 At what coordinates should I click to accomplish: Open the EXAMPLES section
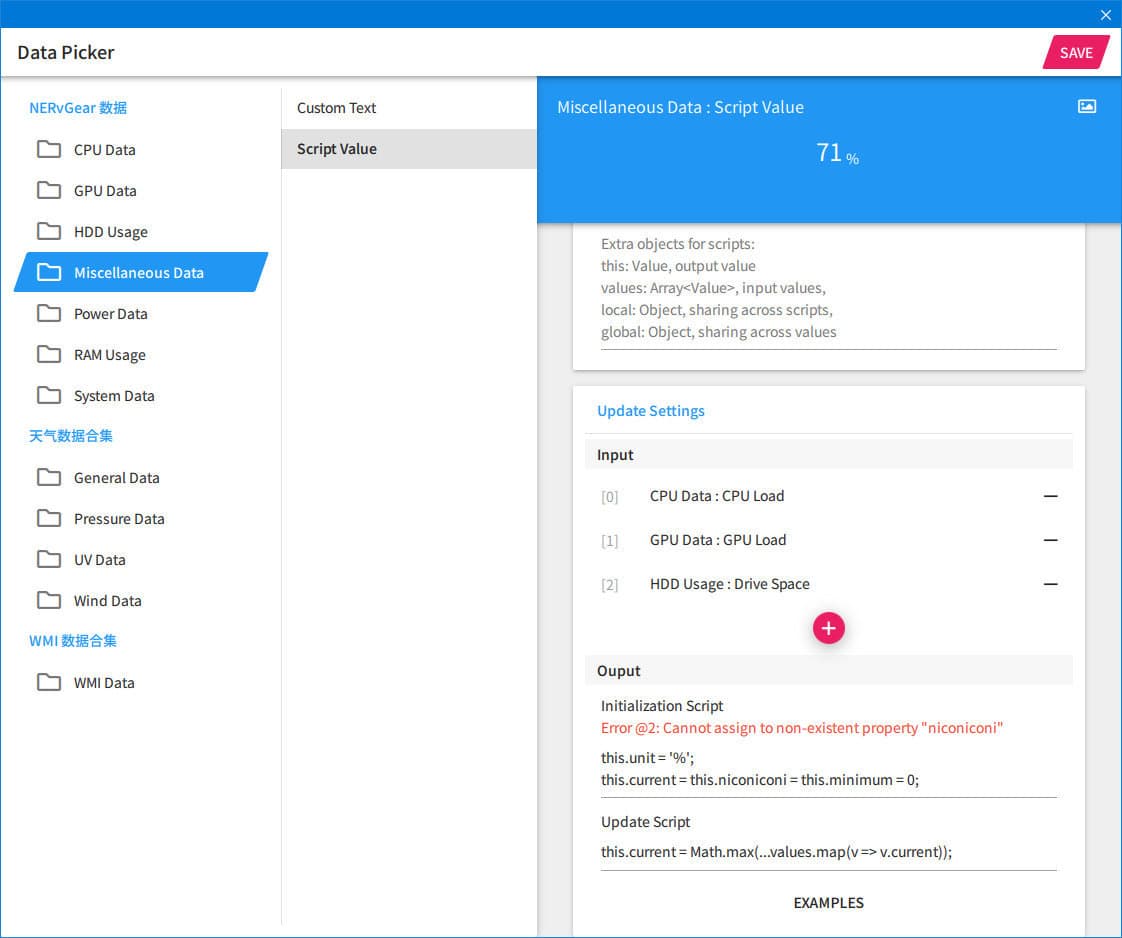tap(829, 903)
